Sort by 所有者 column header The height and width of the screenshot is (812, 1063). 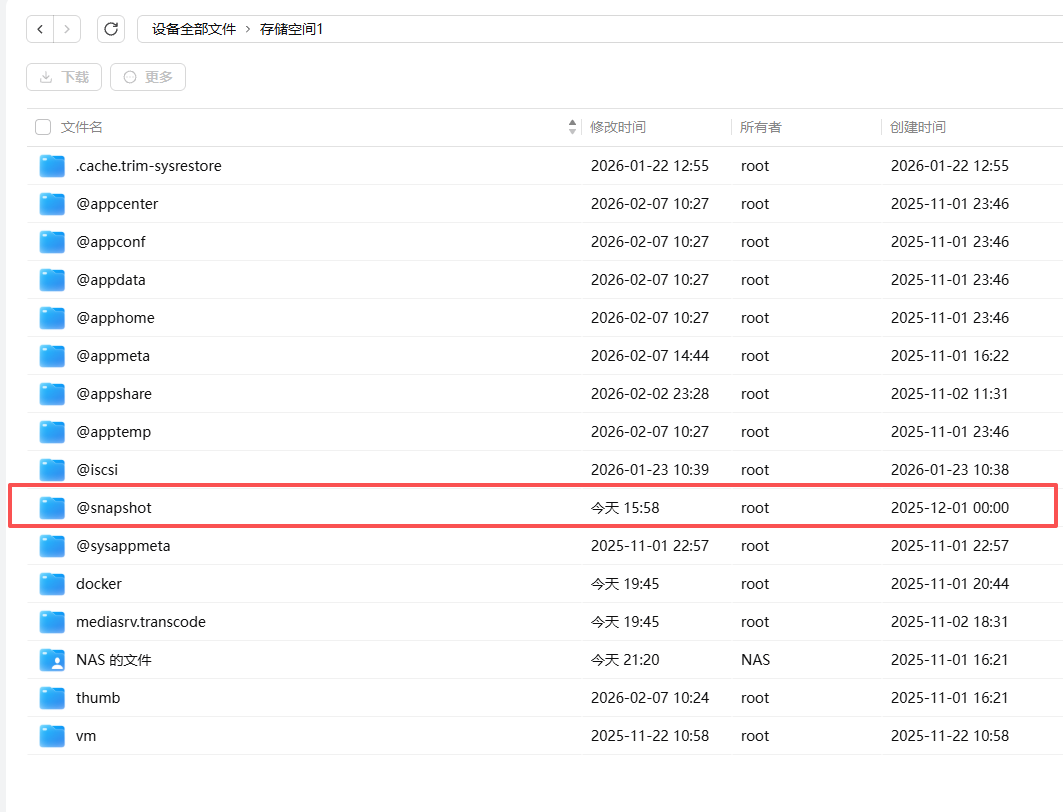click(x=761, y=127)
